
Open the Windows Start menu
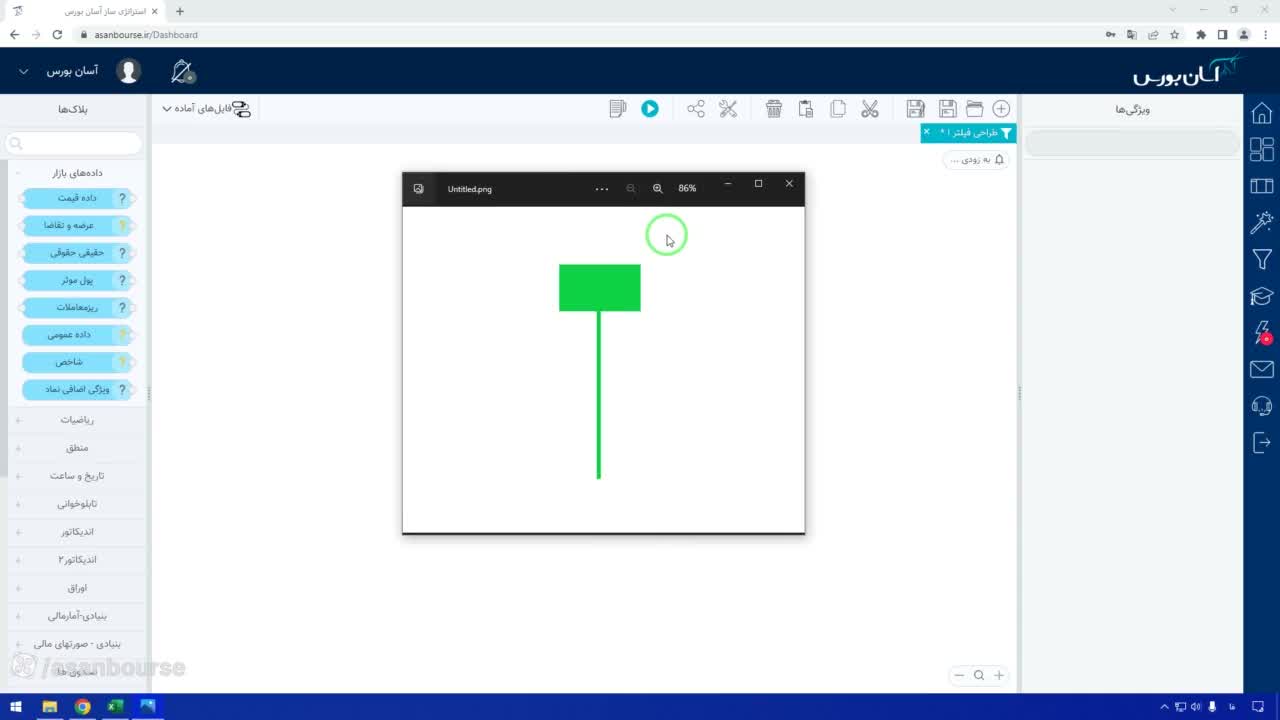16,707
